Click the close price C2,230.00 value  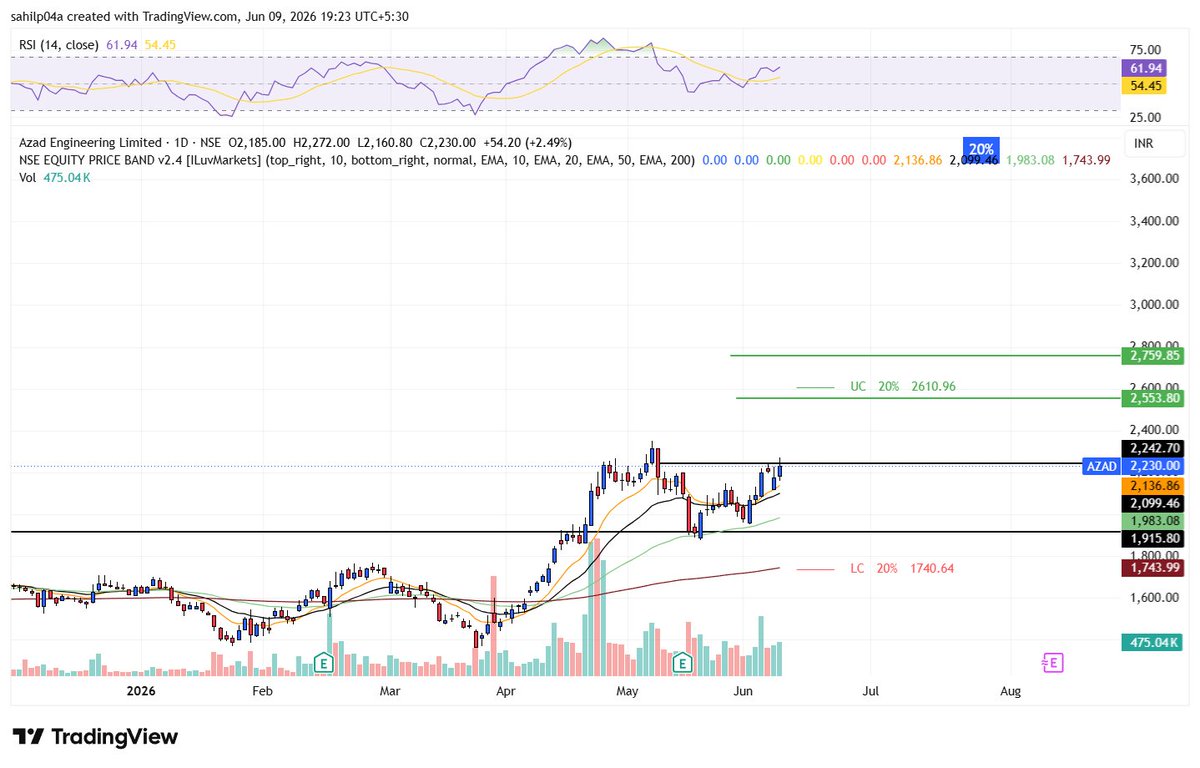(x=447, y=143)
